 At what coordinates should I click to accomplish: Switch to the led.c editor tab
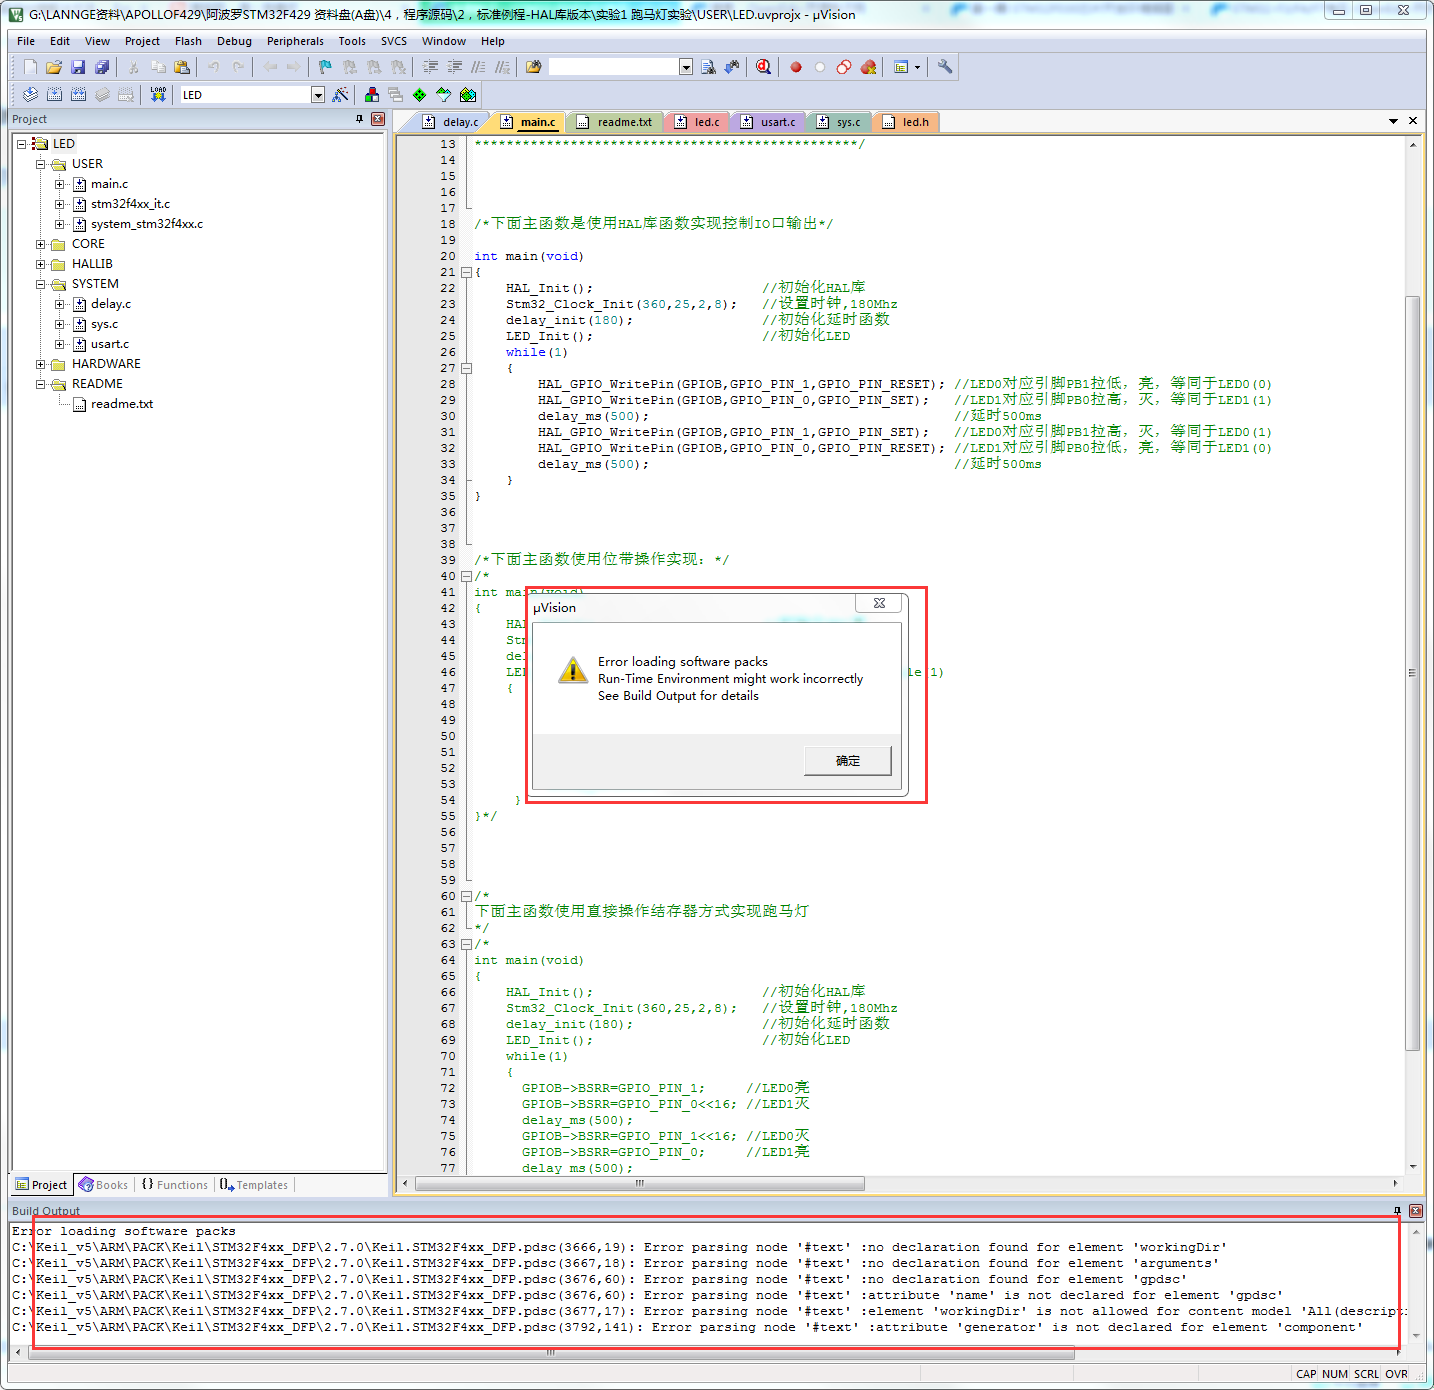(697, 122)
